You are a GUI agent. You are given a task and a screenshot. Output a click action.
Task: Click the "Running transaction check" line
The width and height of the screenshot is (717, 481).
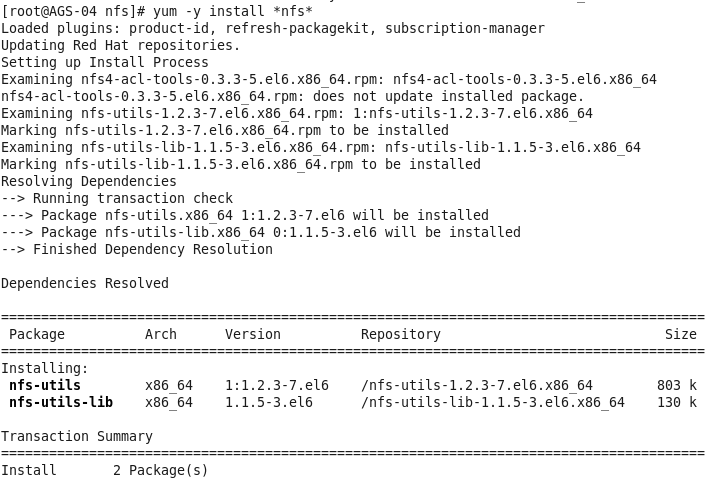[x=132, y=198]
